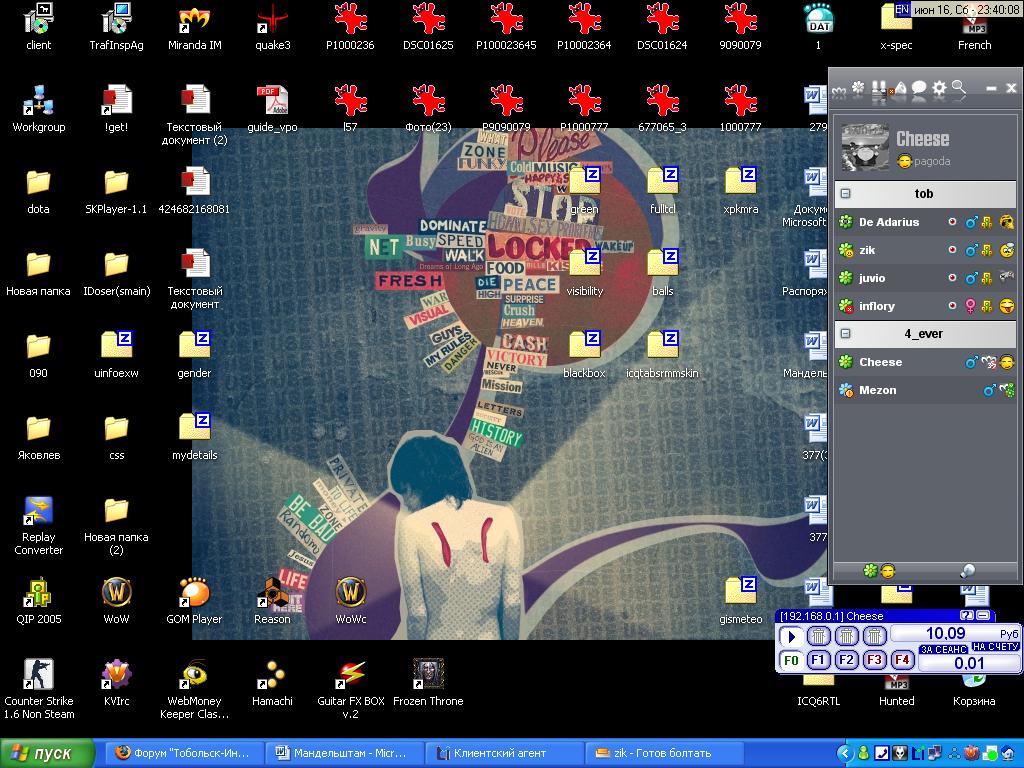Click the bulb magnifier icon in Miranda bottom bar
Screen dimensions: 1024x768
pyautogui.click(x=967, y=571)
